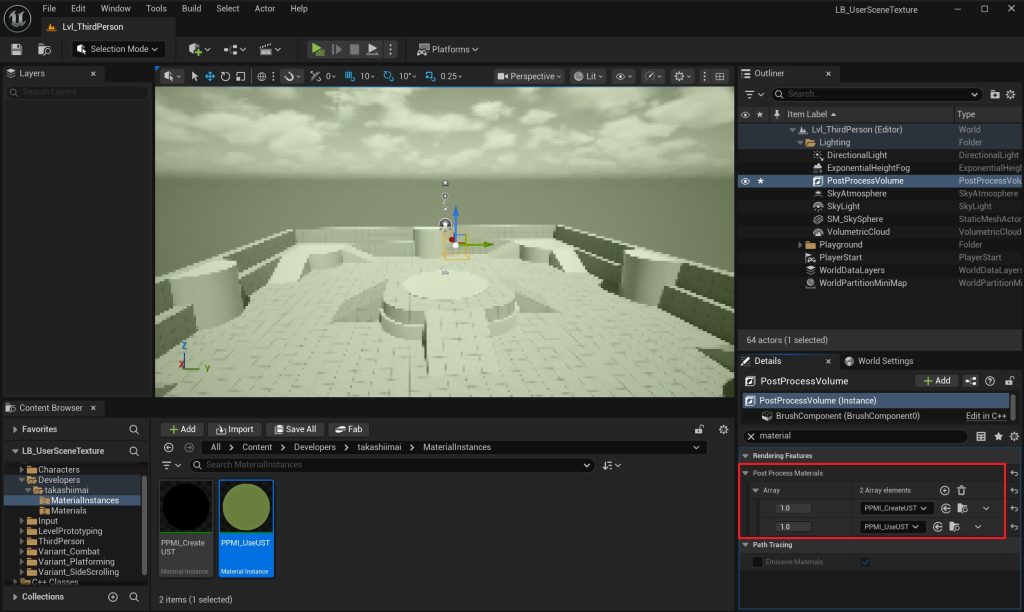Viewport: 1024px width, 612px height.
Task: Reset Post Process Materials to default
Action: click(x=1014, y=473)
